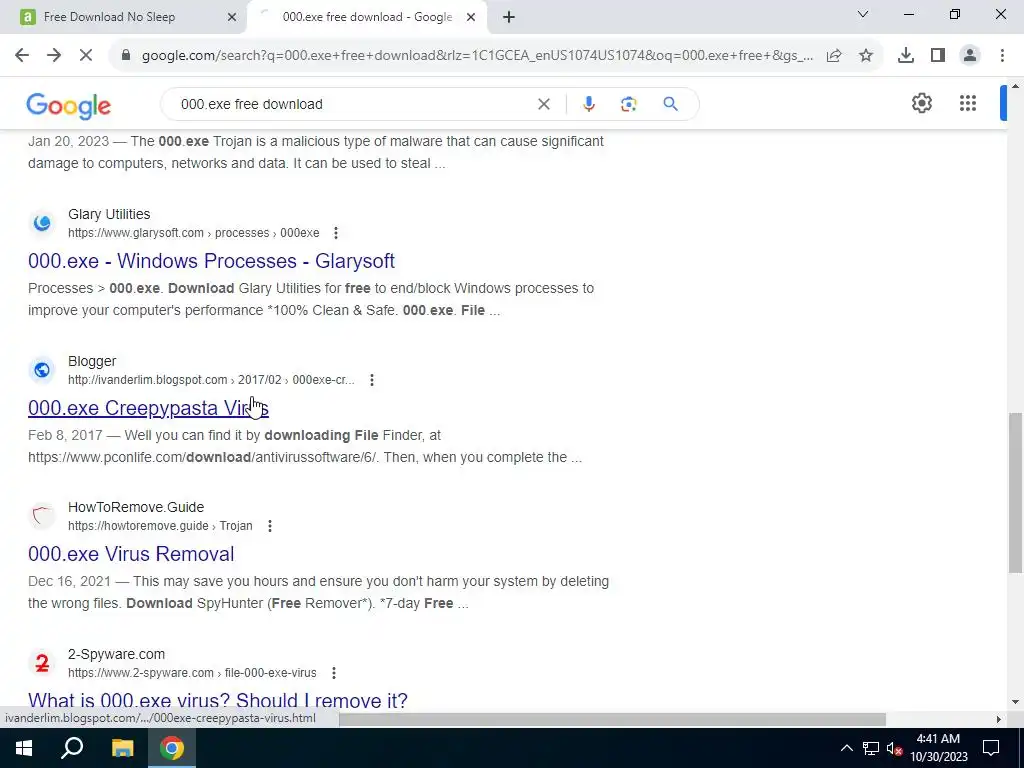1024x768 pixels.
Task: Open the Windows Start menu
Action: click(24, 748)
